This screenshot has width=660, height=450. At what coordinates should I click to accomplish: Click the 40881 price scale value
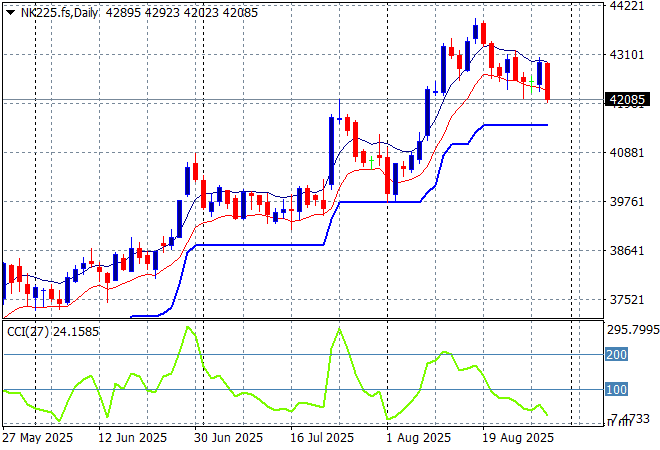[x=627, y=152]
